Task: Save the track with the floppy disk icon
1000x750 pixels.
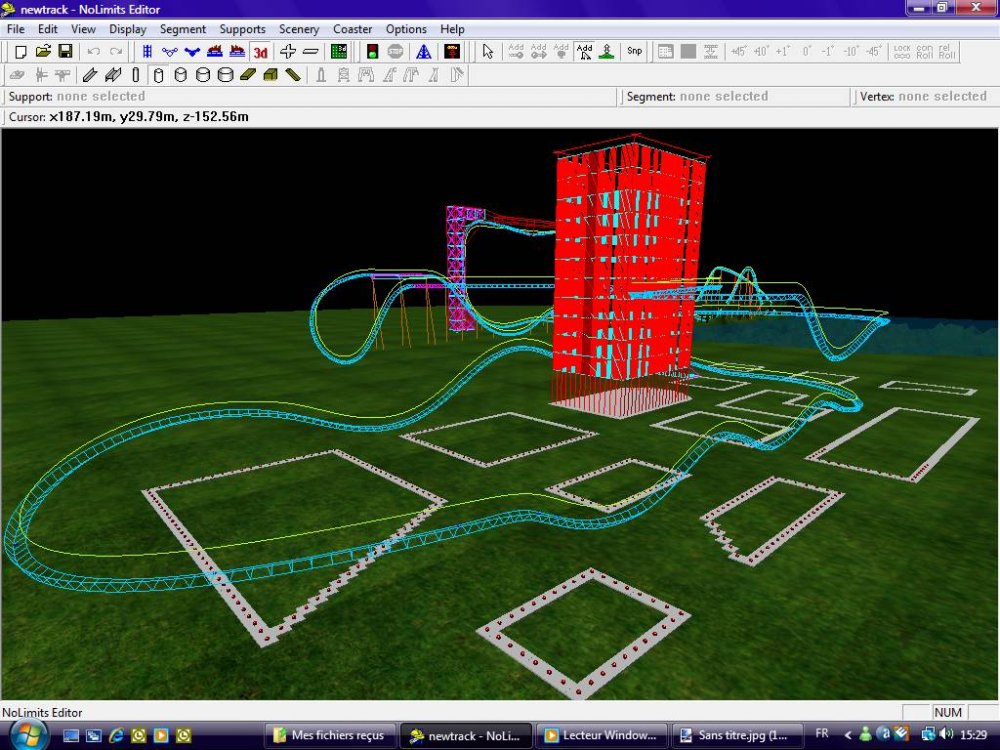Action: (65, 51)
